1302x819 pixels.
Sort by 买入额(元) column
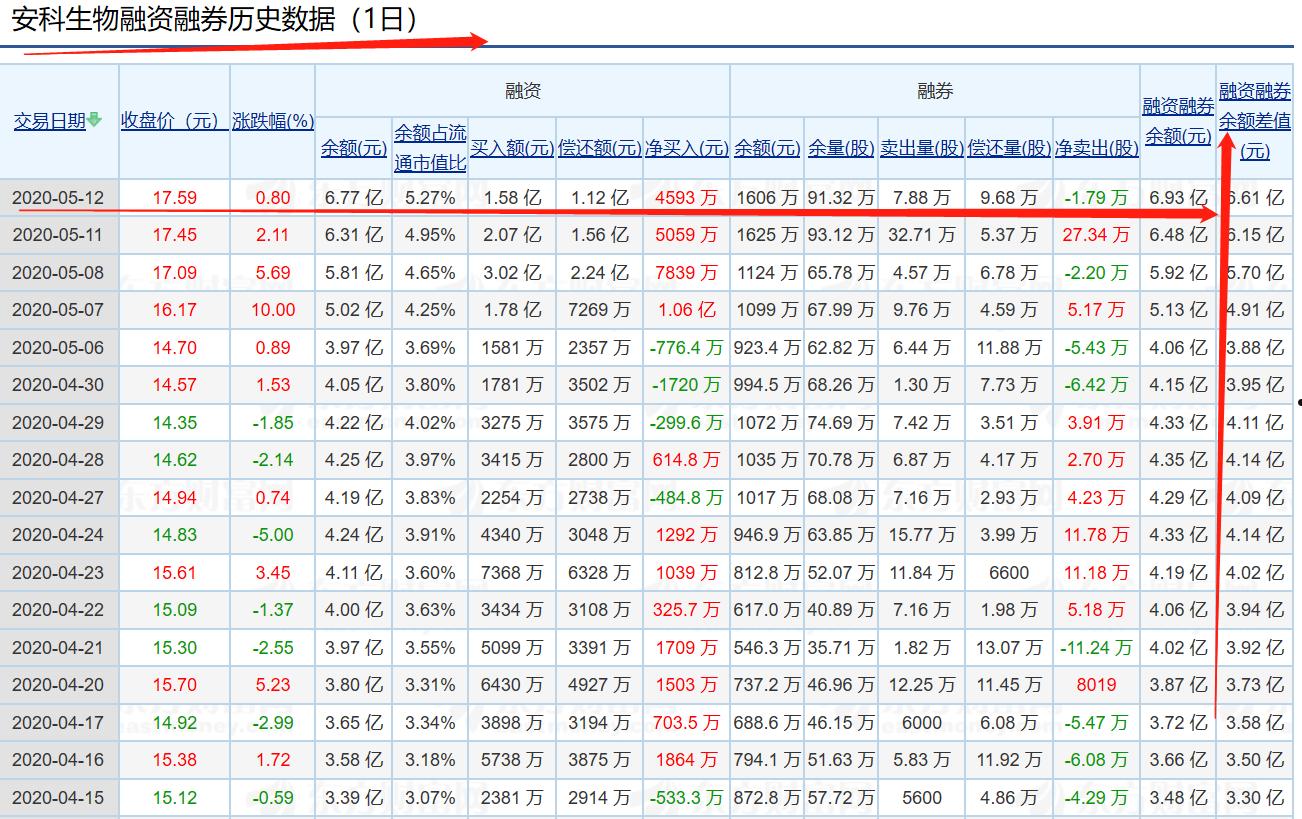coord(512,149)
